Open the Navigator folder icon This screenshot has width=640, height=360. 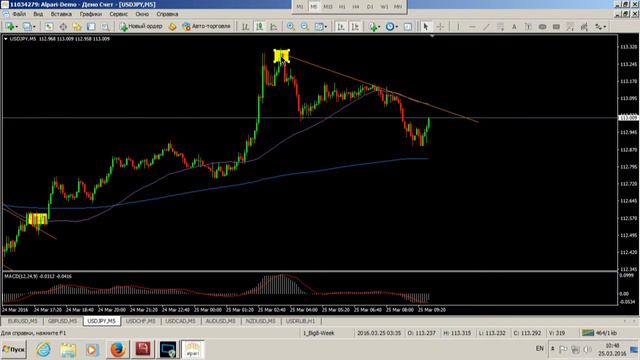pos(77,27)
